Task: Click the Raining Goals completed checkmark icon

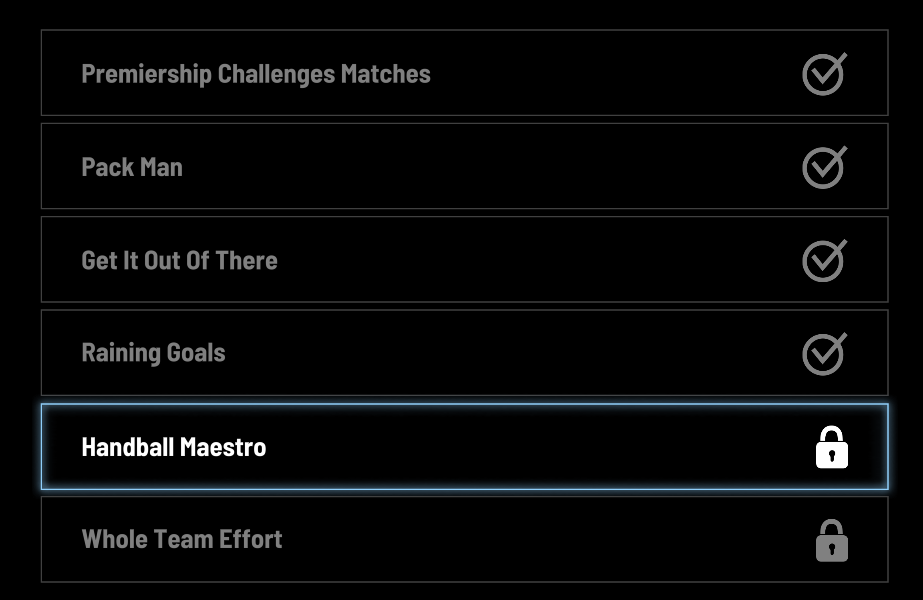Action: click(824, 353)
